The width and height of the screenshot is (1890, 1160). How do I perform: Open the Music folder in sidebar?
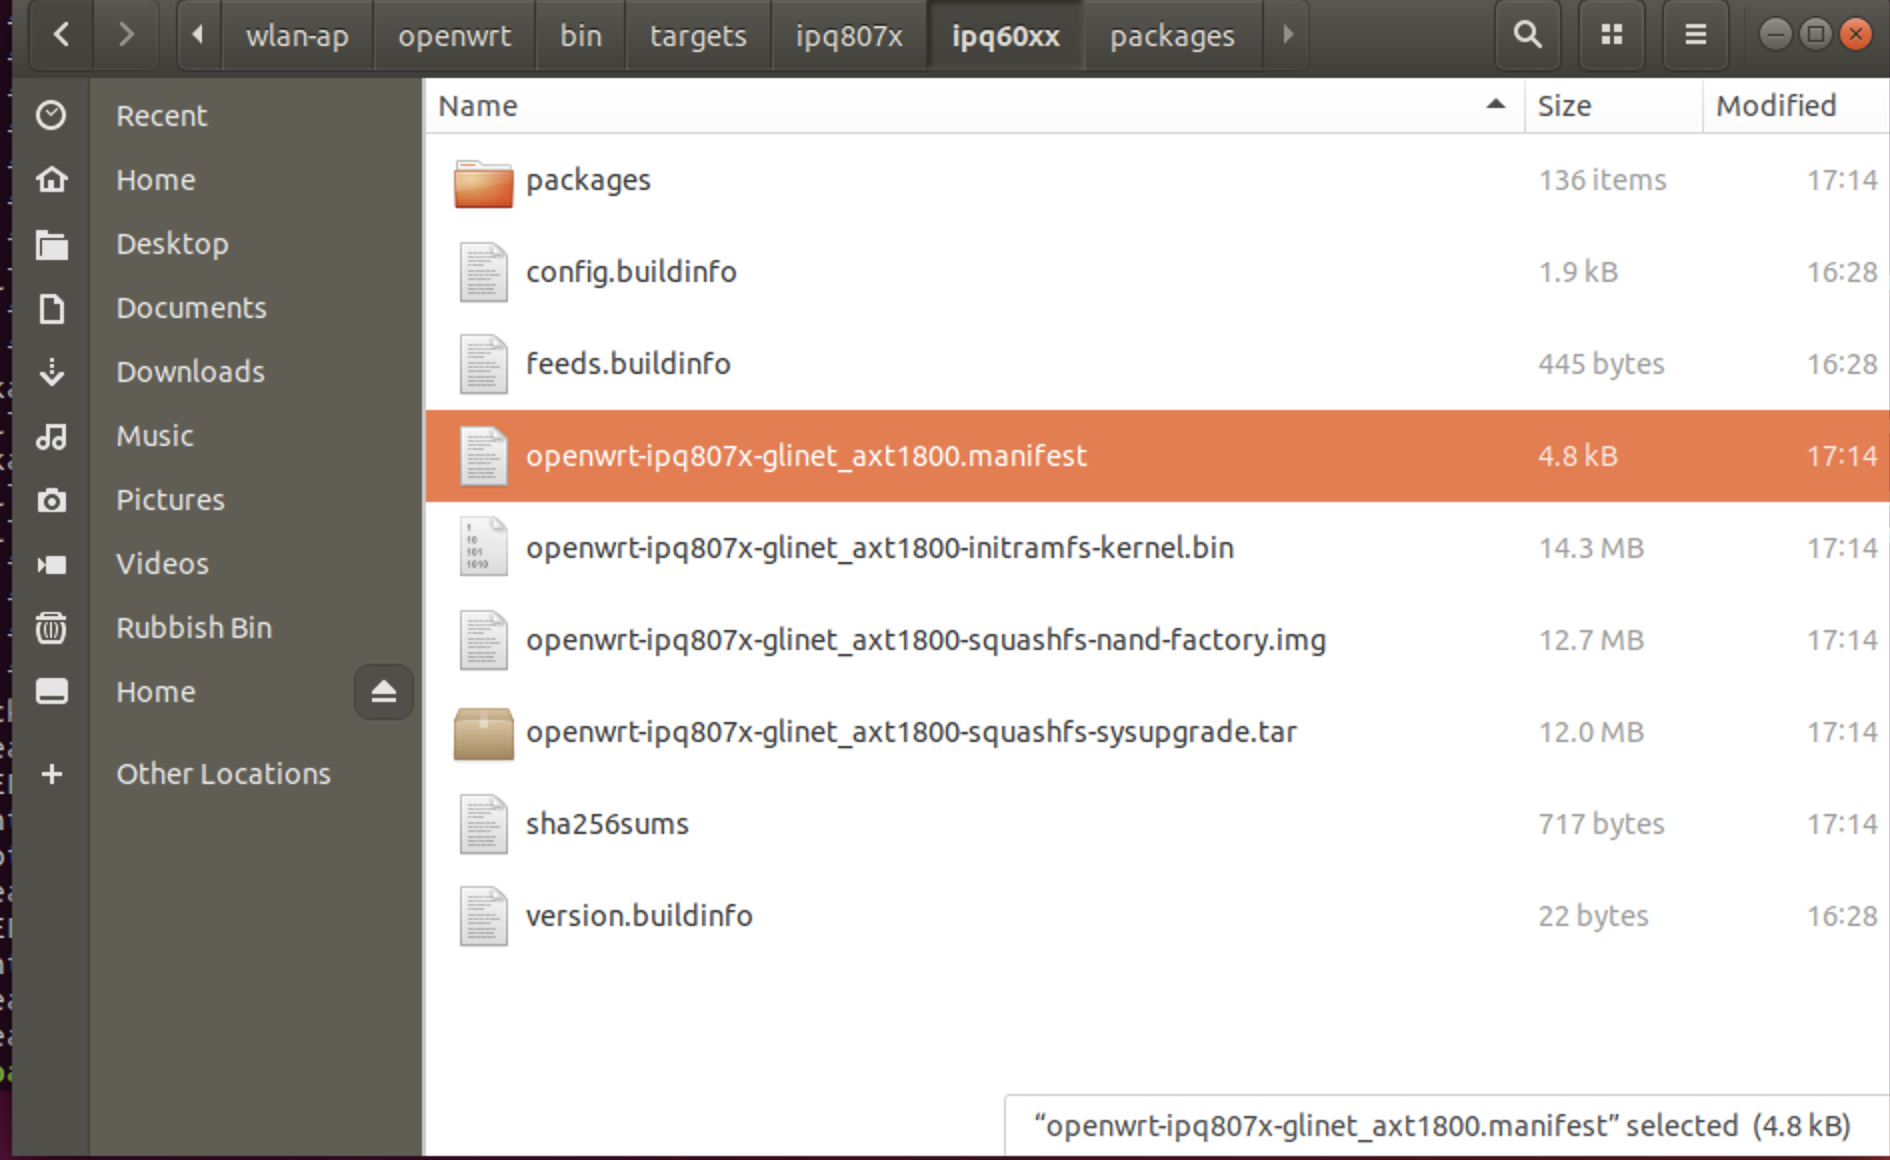155,435
